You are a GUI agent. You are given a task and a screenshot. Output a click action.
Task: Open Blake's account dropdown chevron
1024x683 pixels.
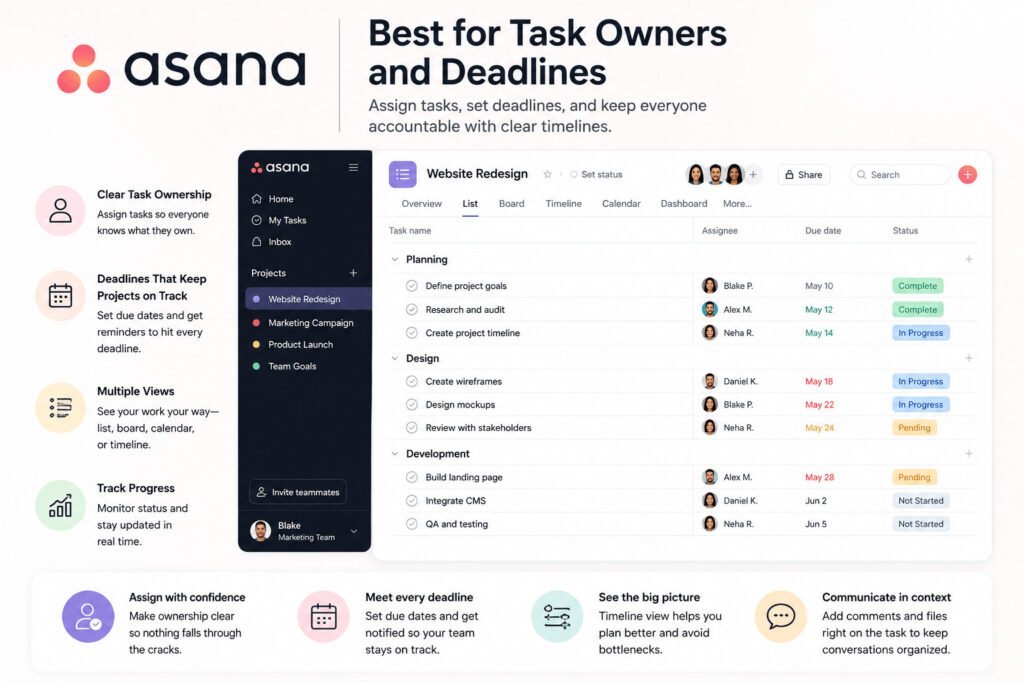(x=353, y=531)
